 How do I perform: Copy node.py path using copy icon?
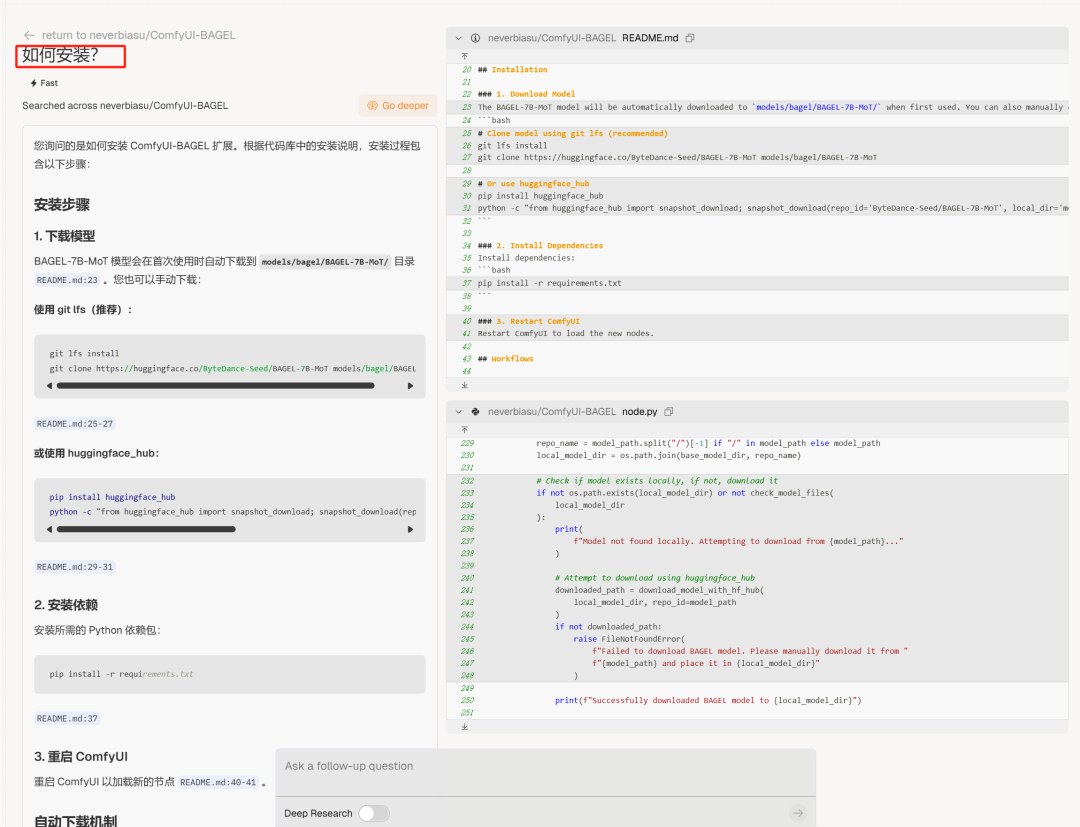point(668,411)
